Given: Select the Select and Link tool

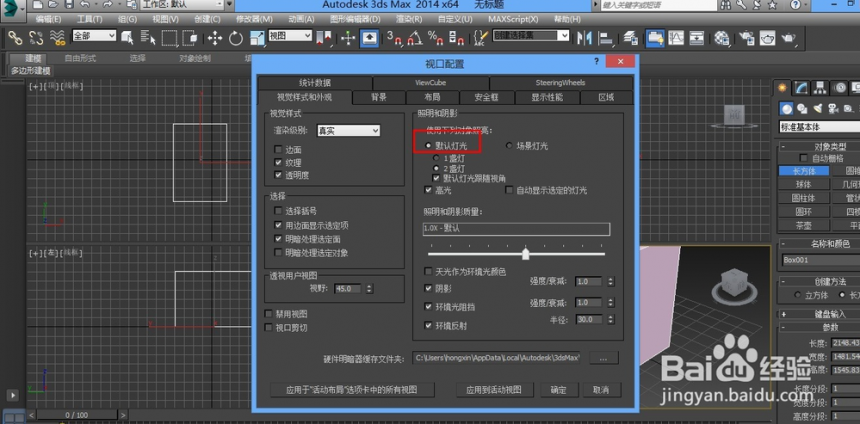Looking at the screenshot, I should tap(15, 38).
